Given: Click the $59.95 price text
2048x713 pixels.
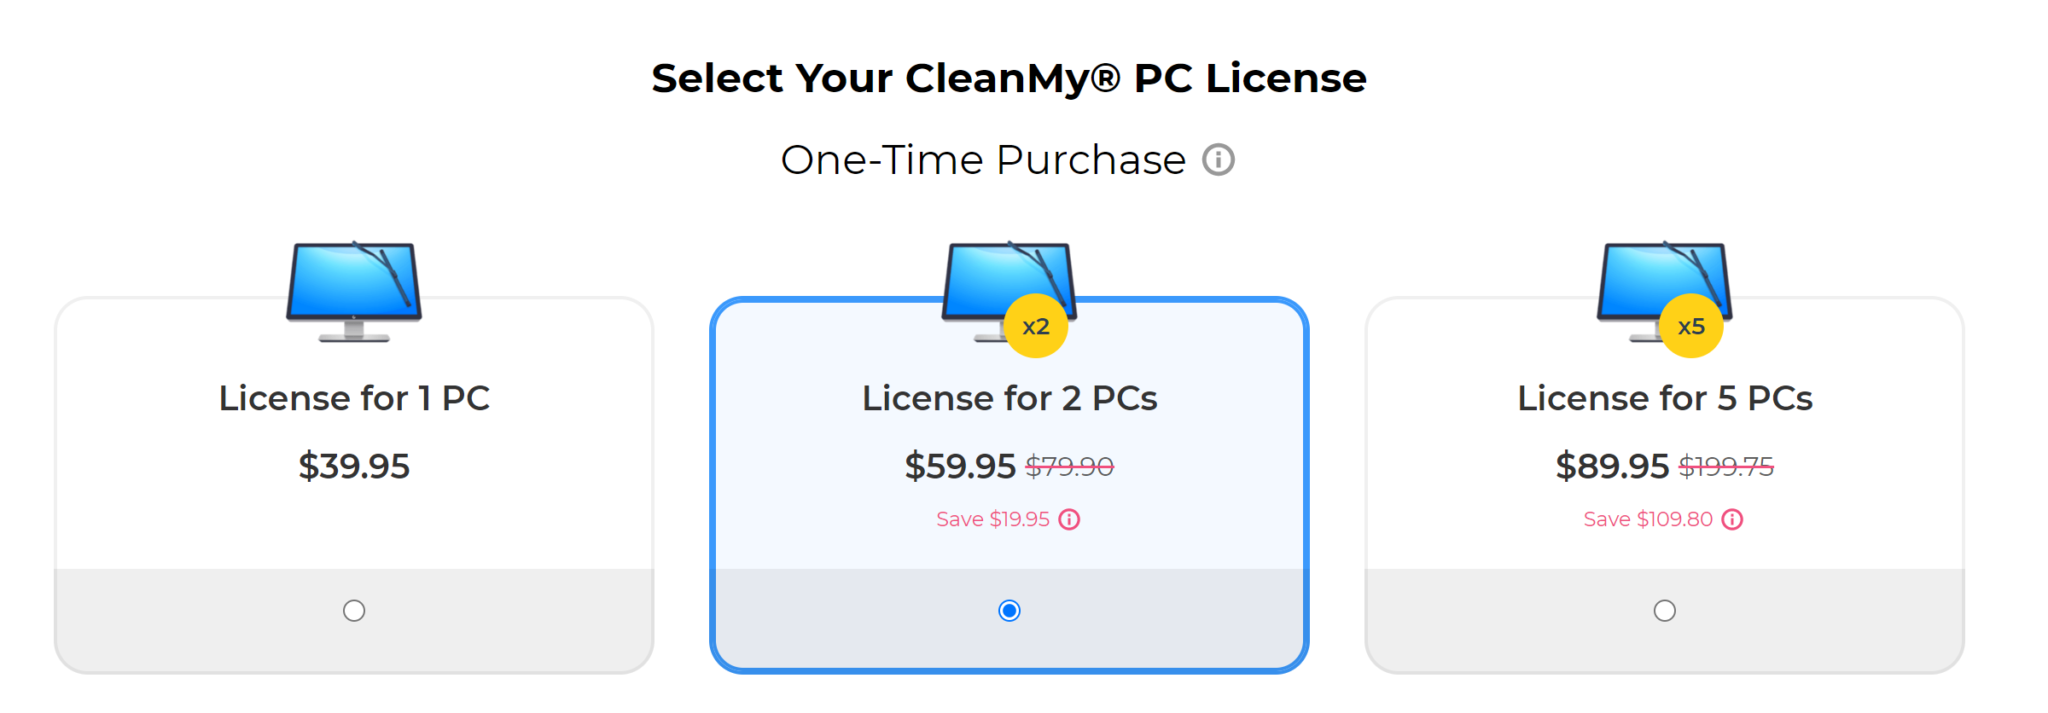Looking at the screenshot, I should pyautogui.click(x=961, y=465).
